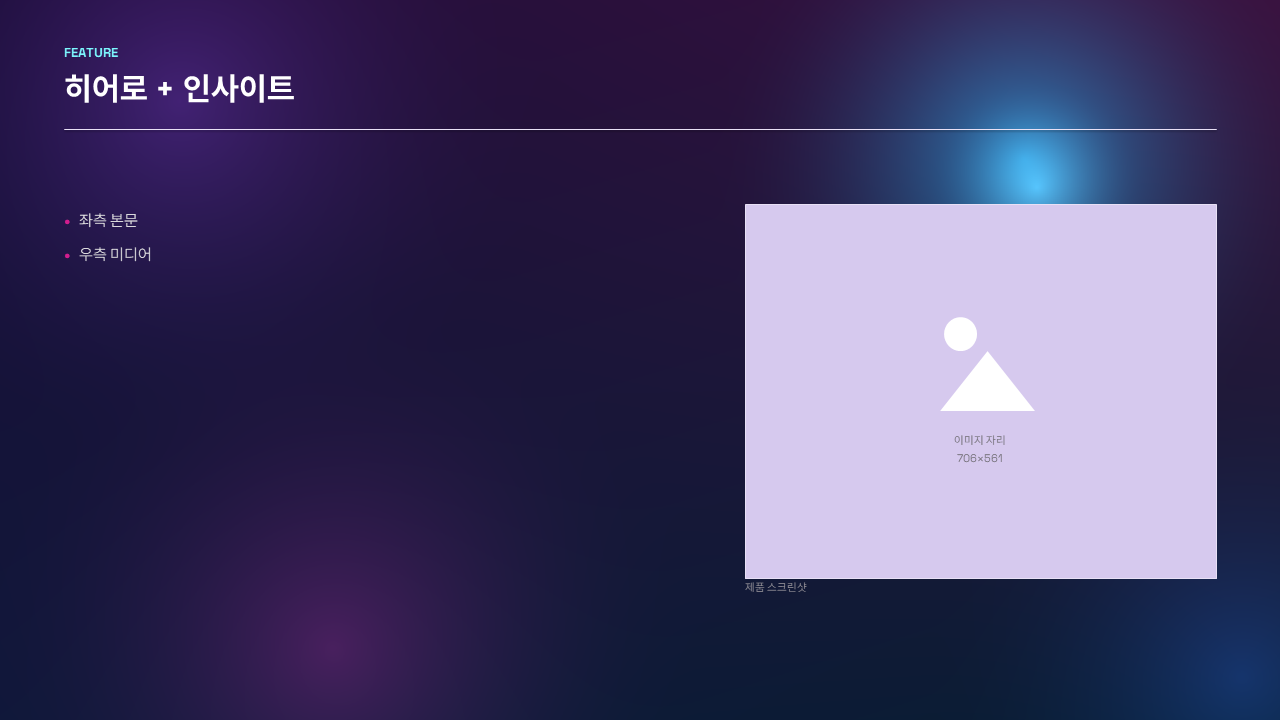Select the image placeholder icon
This screenshot has height=720, width=1280.
tap(987, 364)
